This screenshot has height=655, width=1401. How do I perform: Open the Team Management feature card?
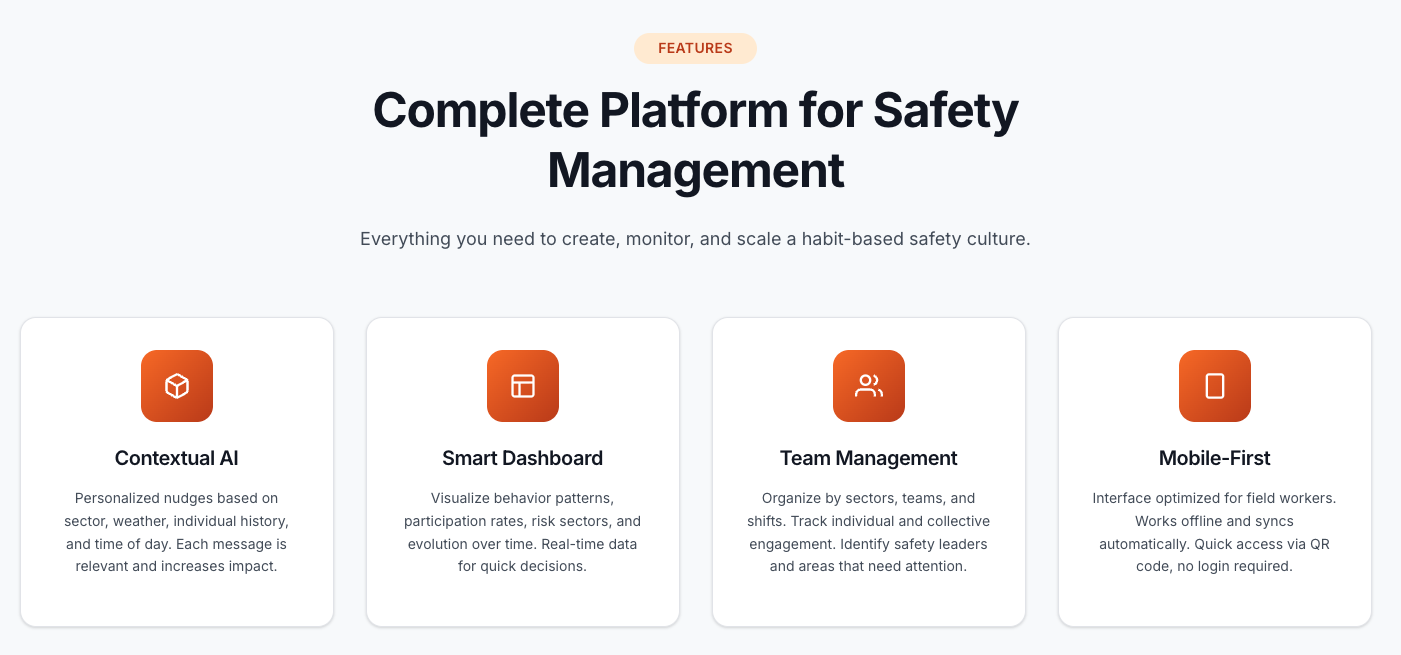click(x=868, y=471)
